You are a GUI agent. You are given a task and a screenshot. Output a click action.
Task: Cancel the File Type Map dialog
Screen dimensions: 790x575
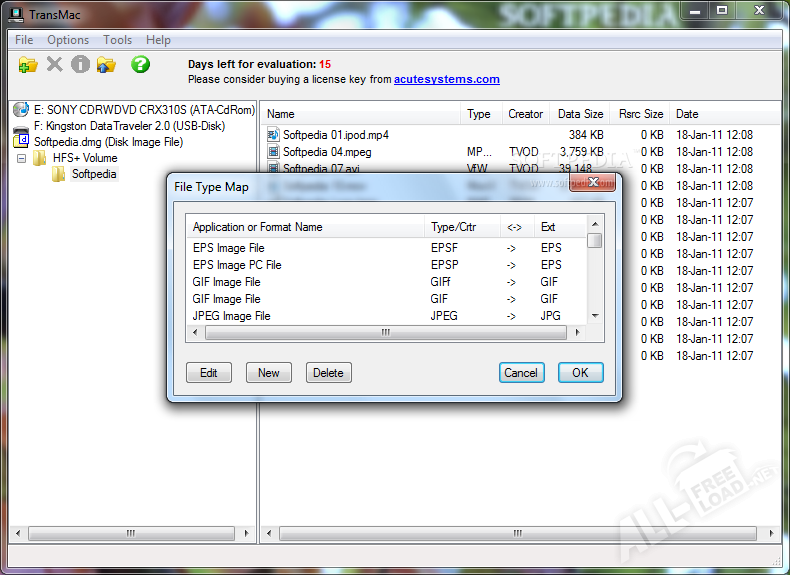[x=521, y=373]
